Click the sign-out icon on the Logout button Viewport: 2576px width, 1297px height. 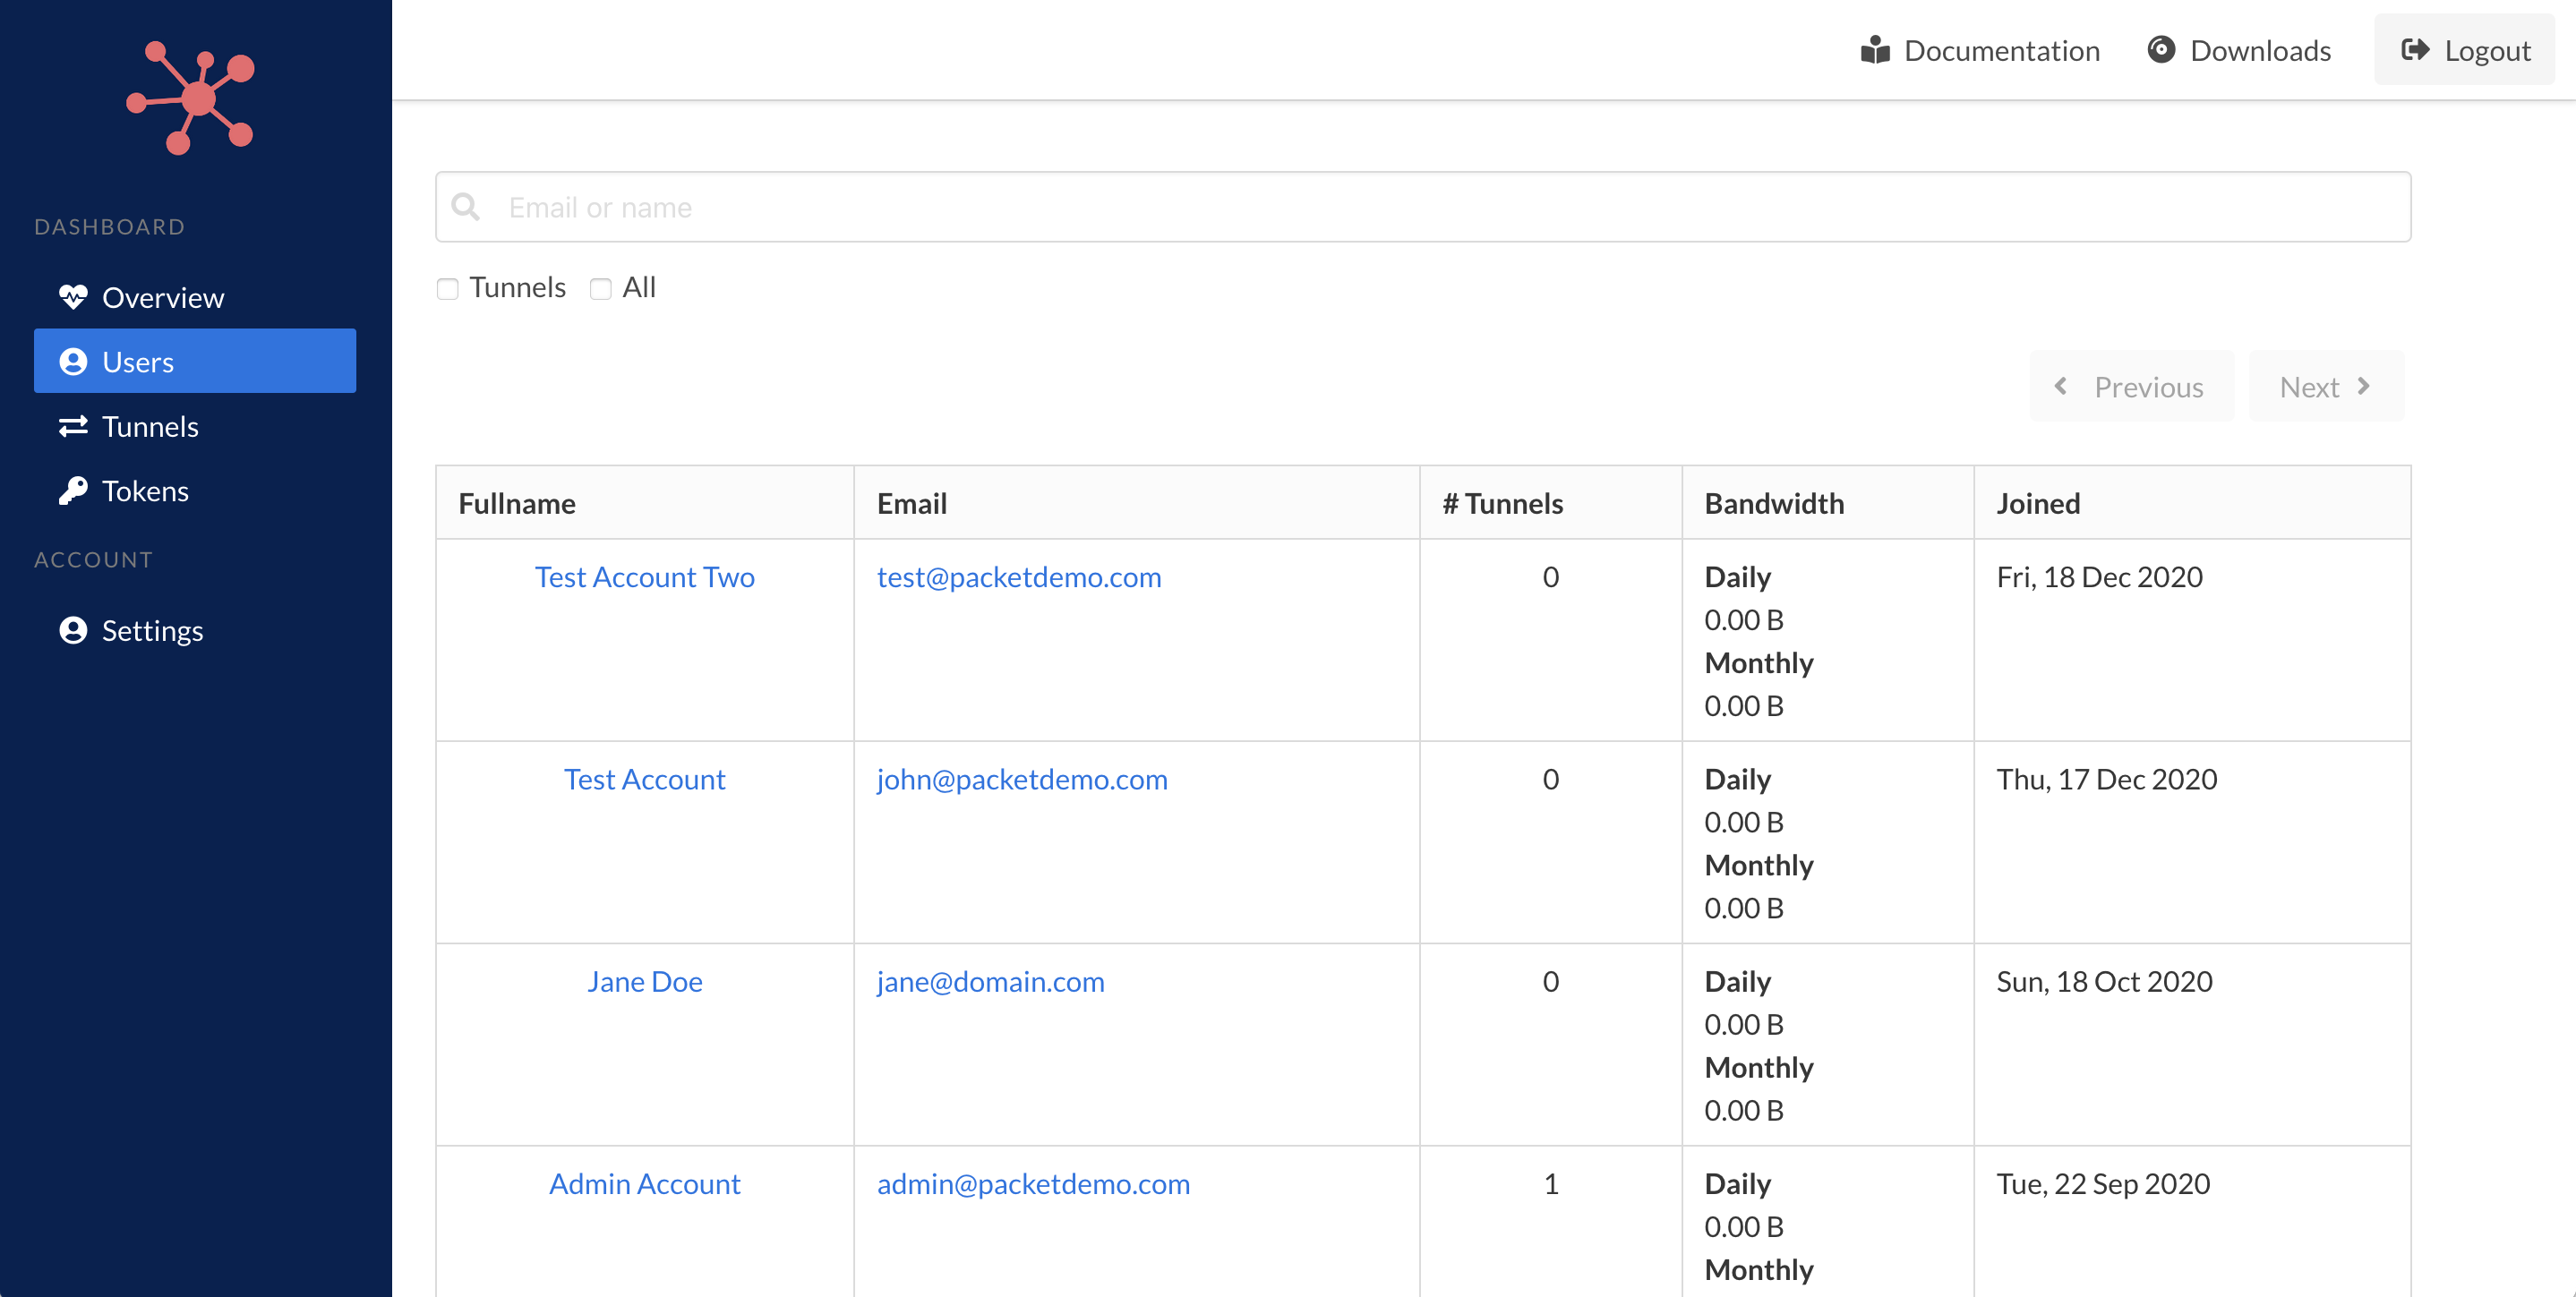pos(2415,50)
